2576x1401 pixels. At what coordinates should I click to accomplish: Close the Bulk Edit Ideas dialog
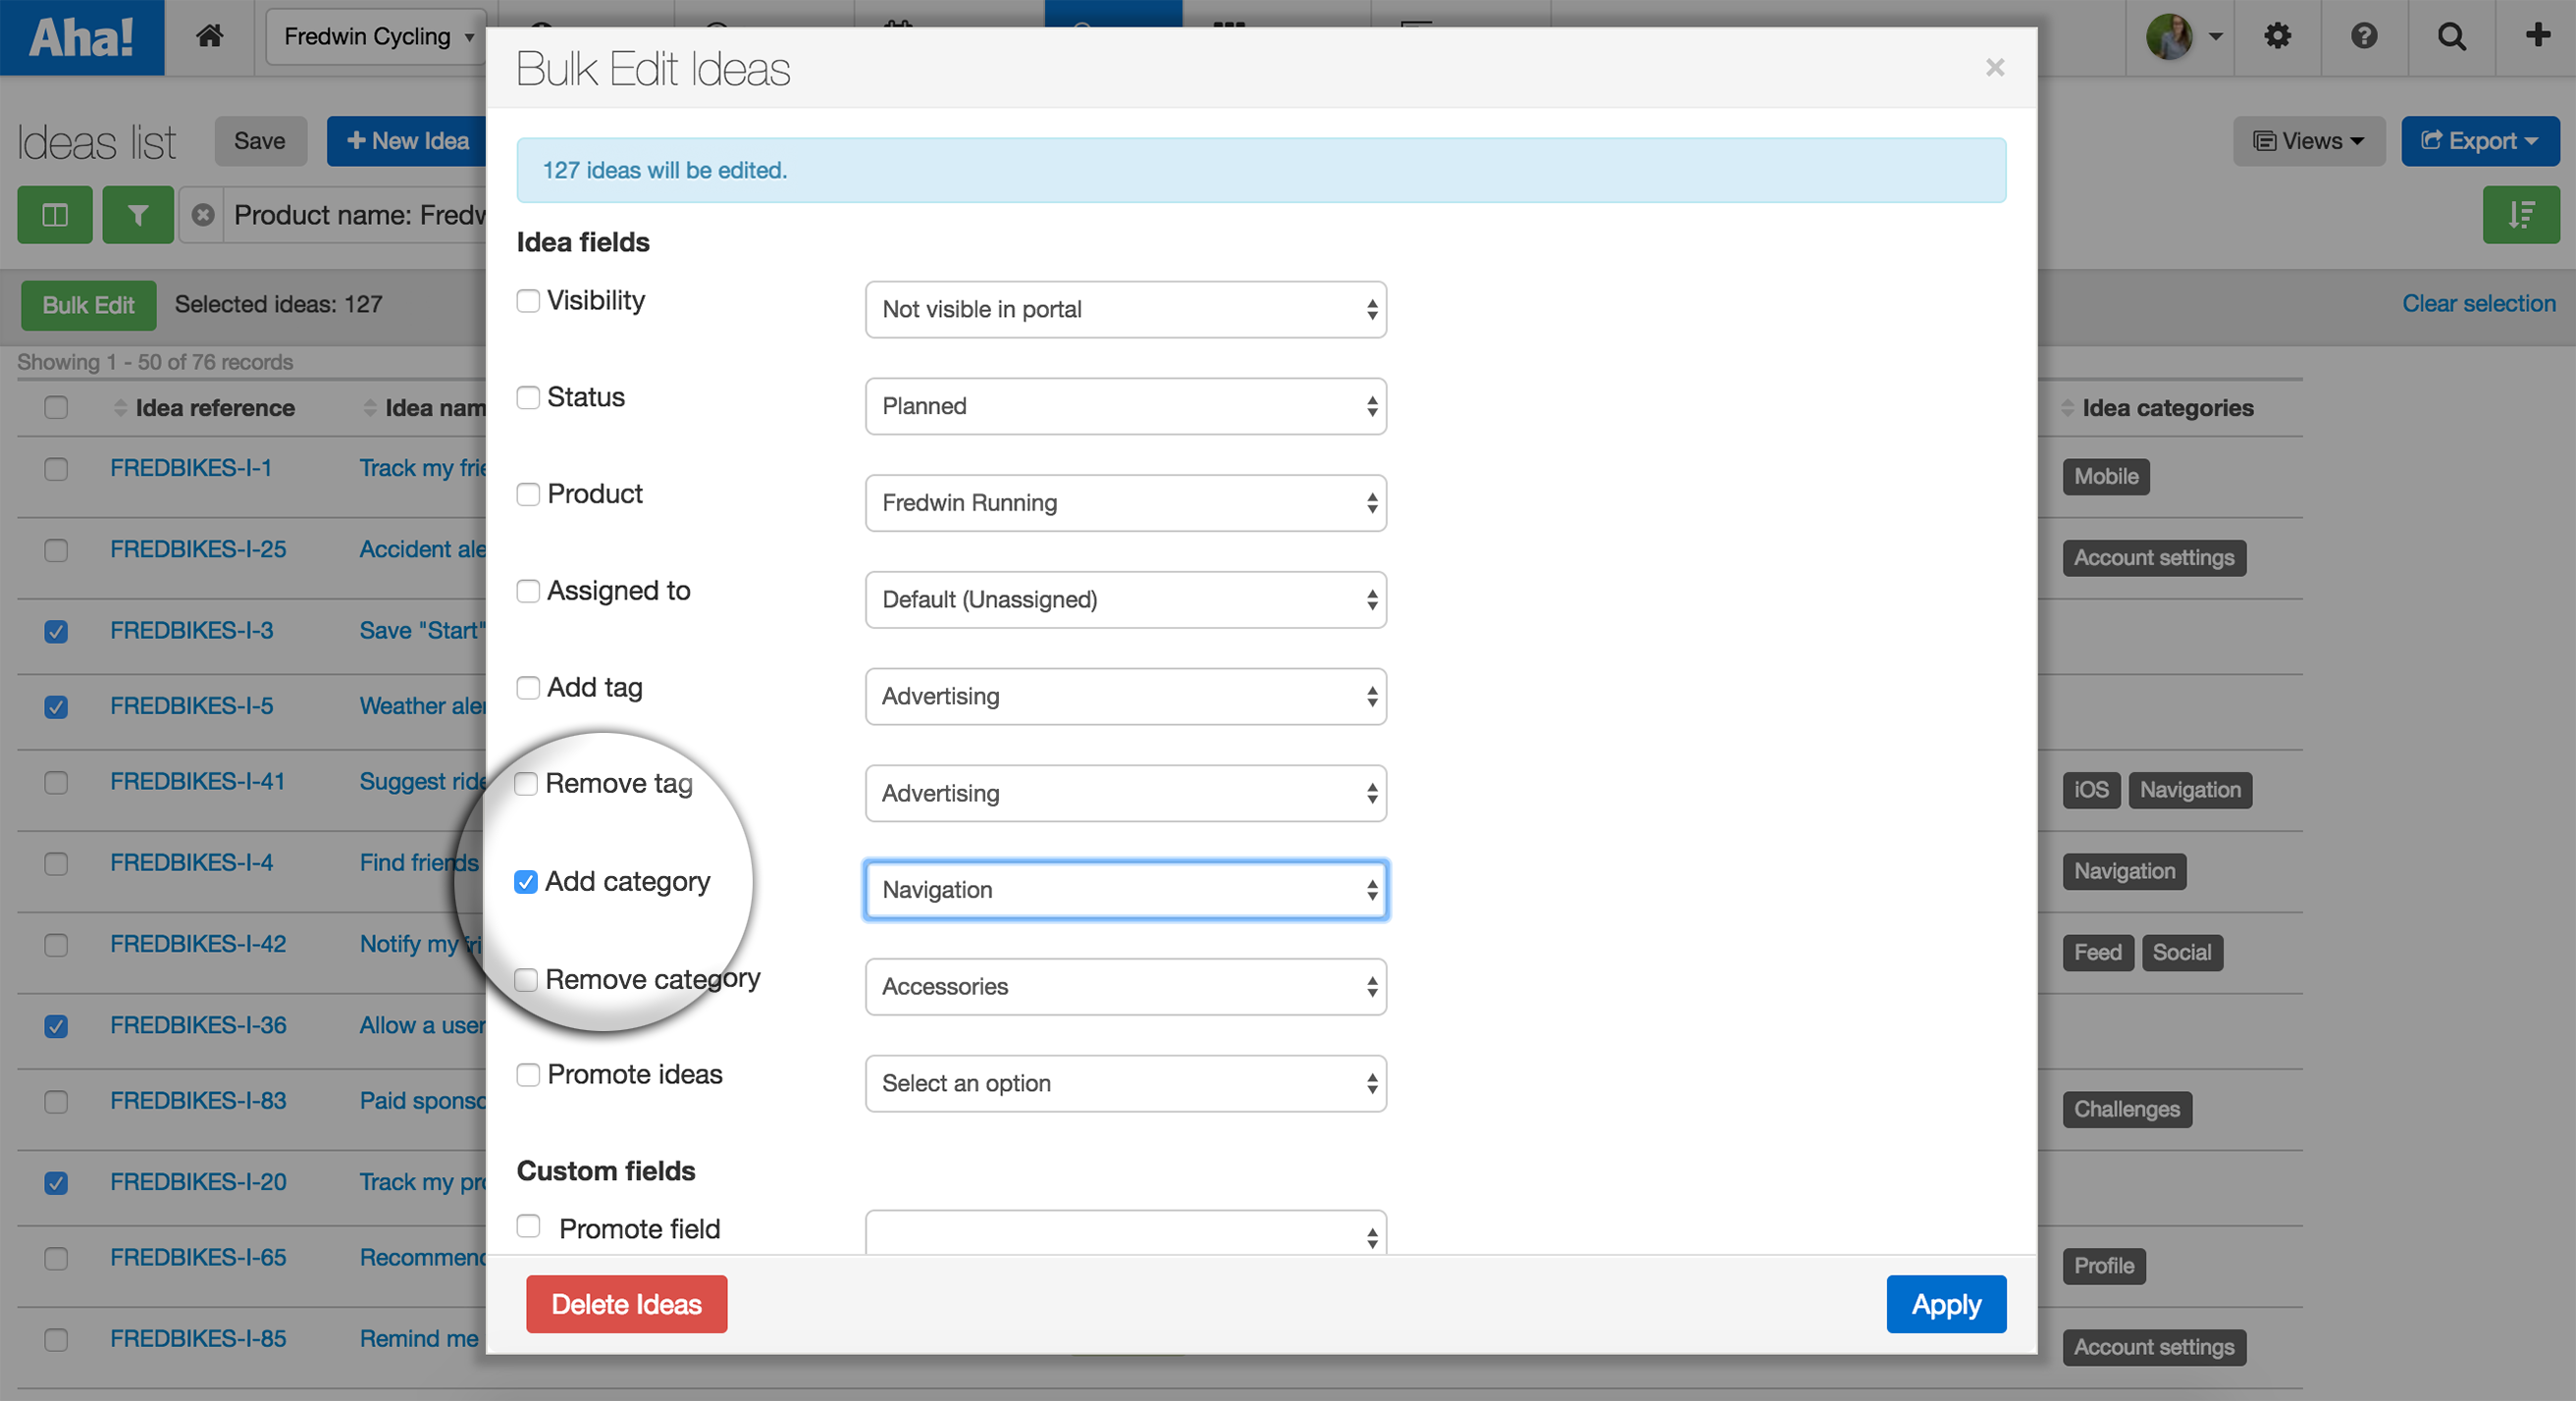tap(1995, 67)
